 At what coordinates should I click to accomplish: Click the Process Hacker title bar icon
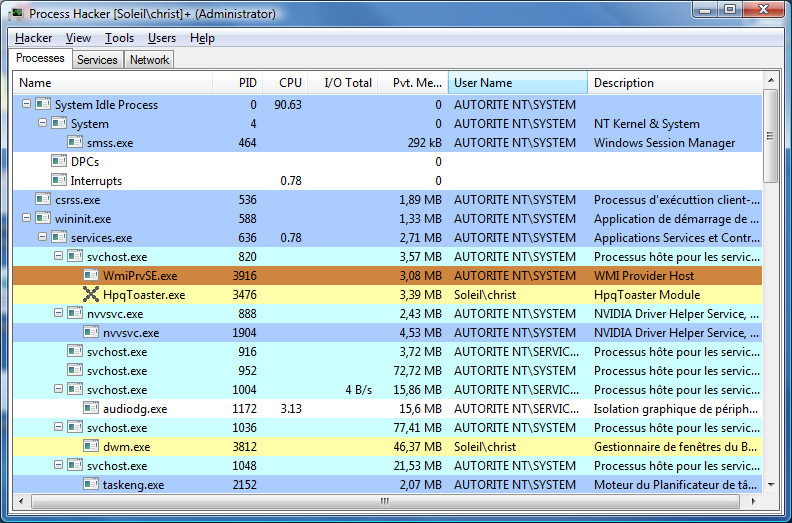[17, 14]
